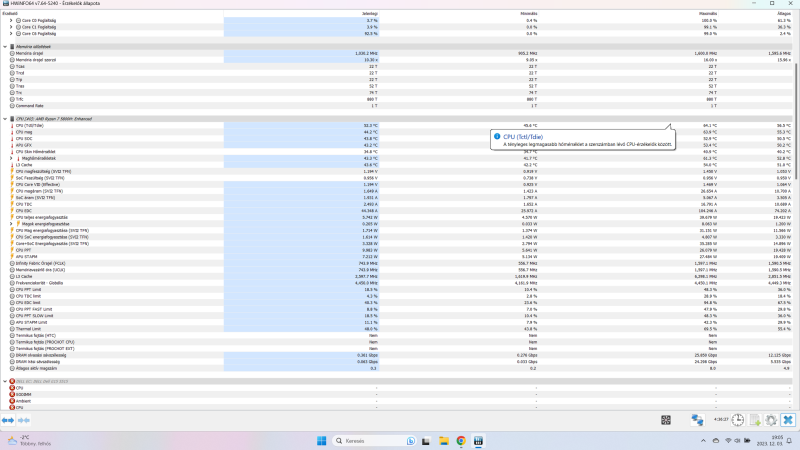Select DRAM olvasási sávszélesség row
The width and height of the screenshot is (800, 450).
point(397,355)
